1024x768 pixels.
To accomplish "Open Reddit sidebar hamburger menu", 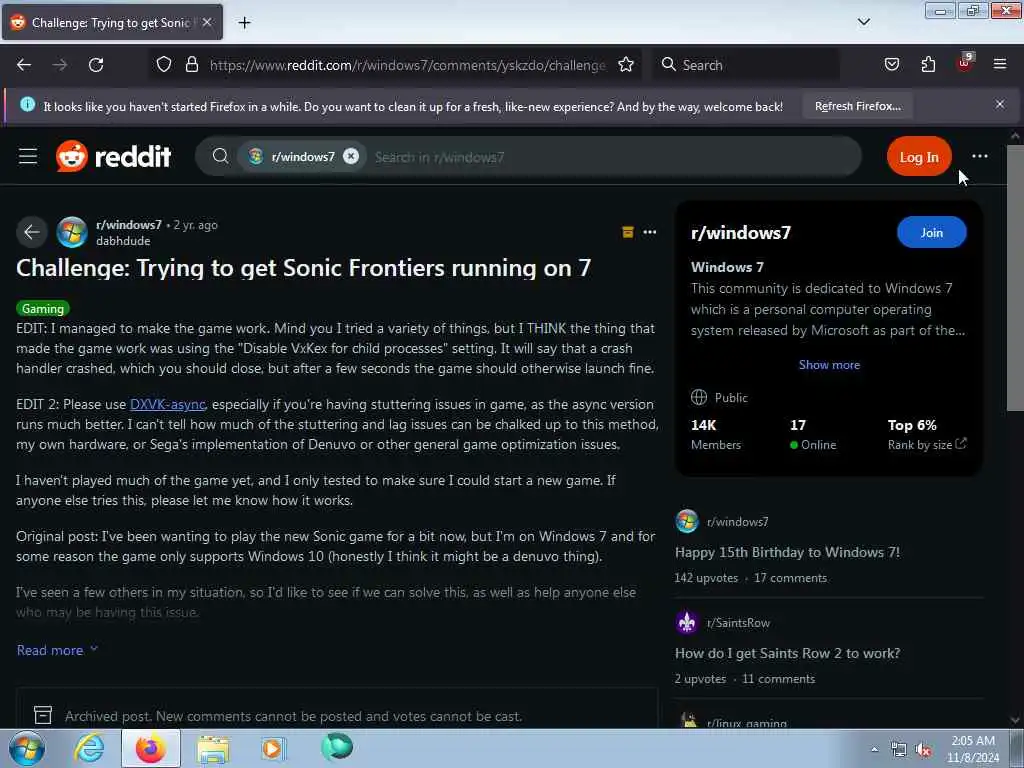I will [x=27, y=157].
